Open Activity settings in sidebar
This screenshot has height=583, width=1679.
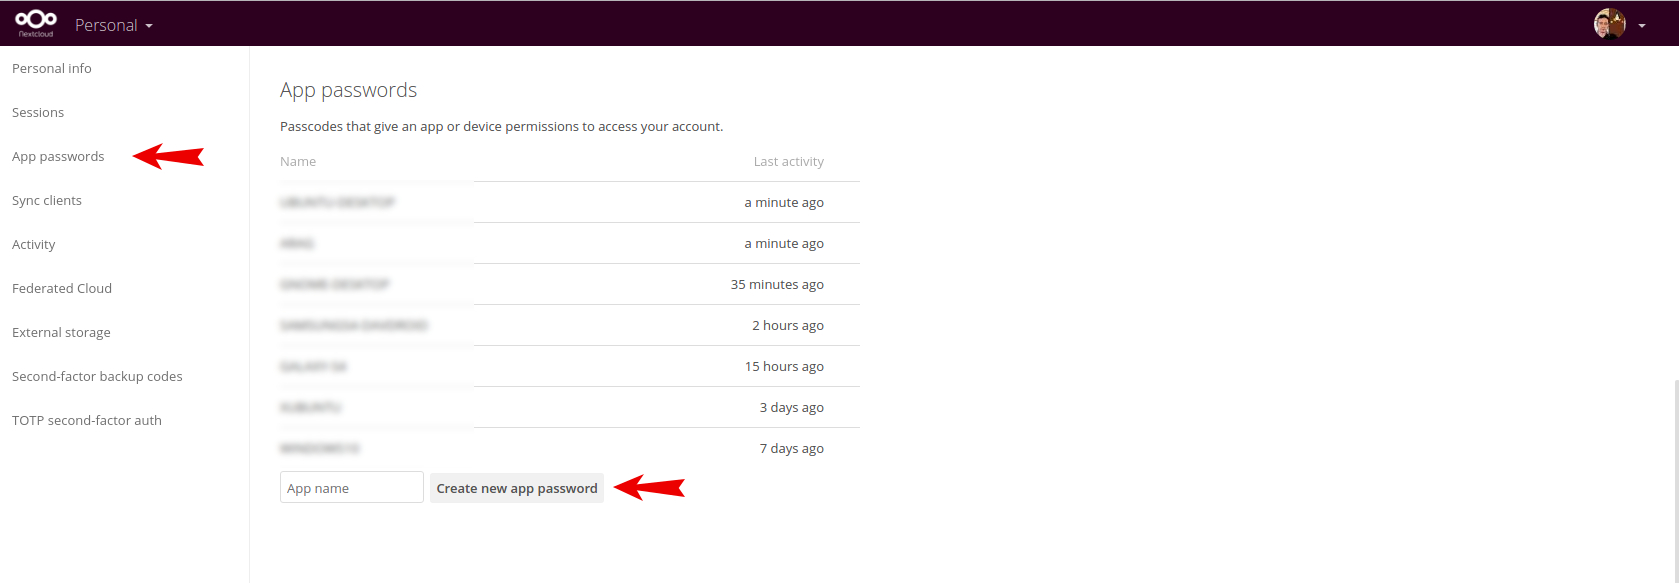(34, 244)
